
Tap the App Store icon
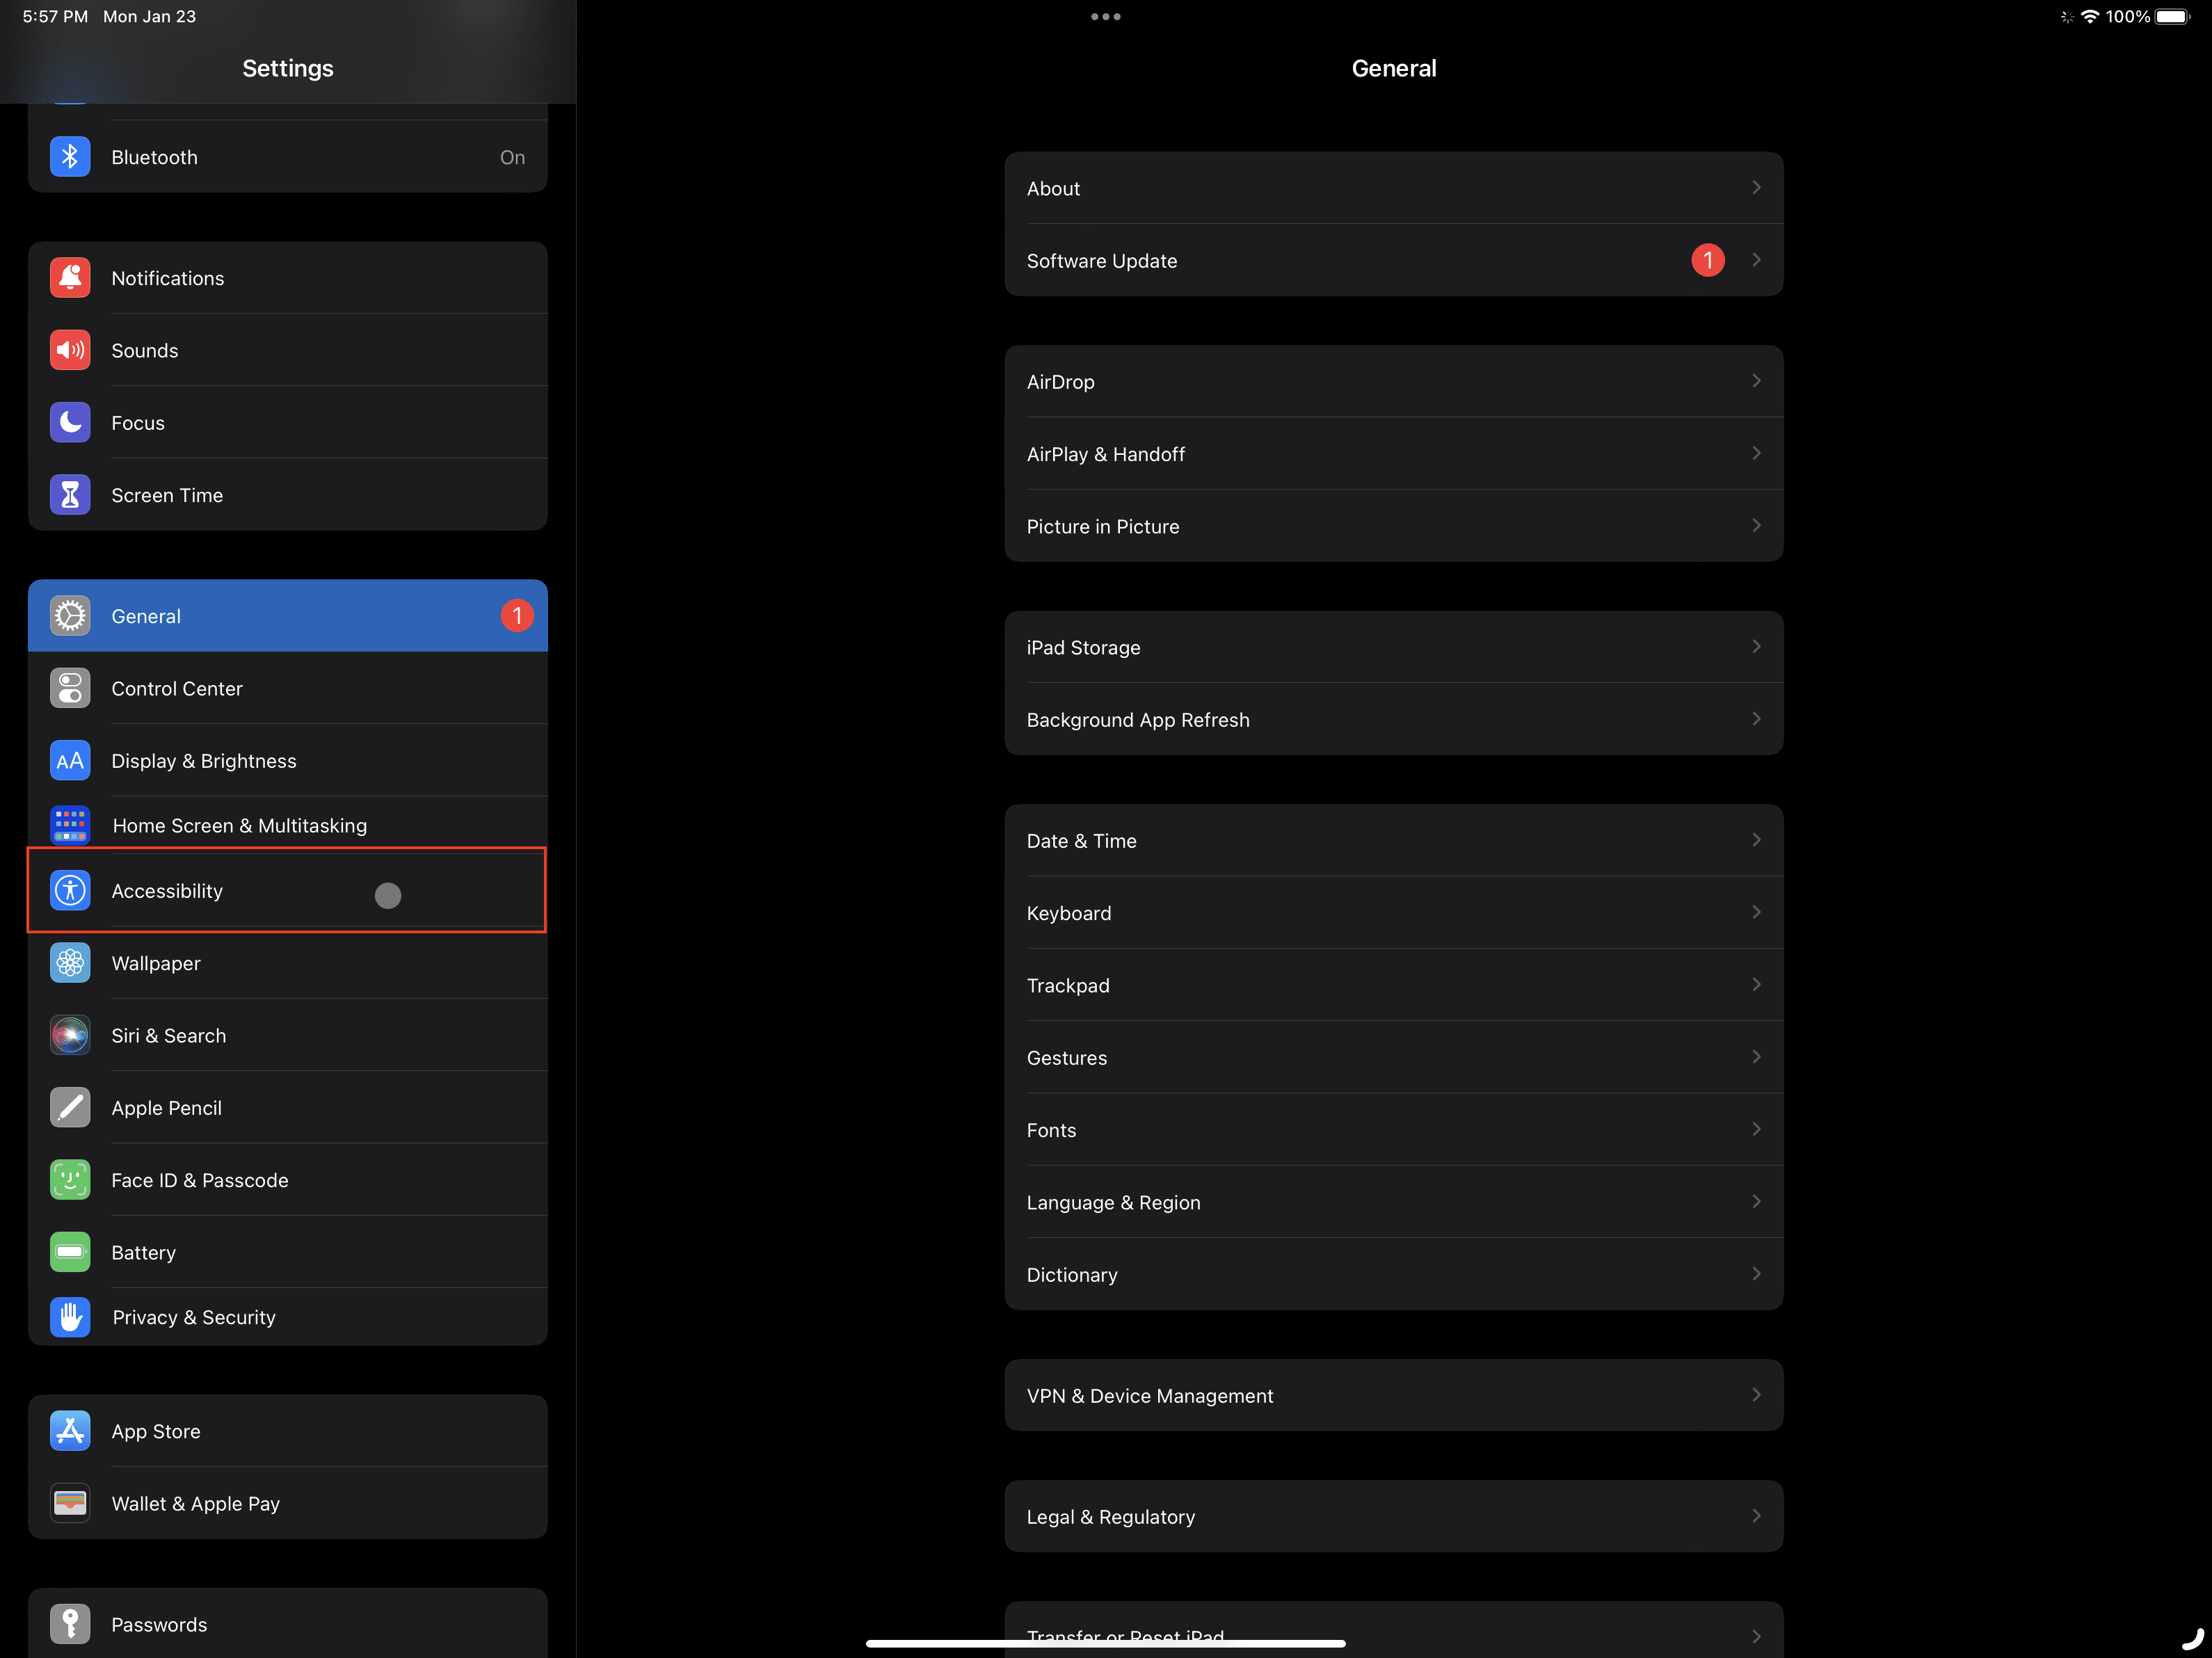tap(70, 1431)
